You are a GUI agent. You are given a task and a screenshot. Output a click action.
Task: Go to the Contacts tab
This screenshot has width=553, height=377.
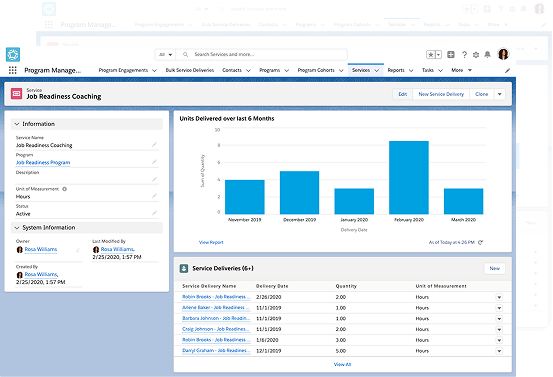[232, 70]
